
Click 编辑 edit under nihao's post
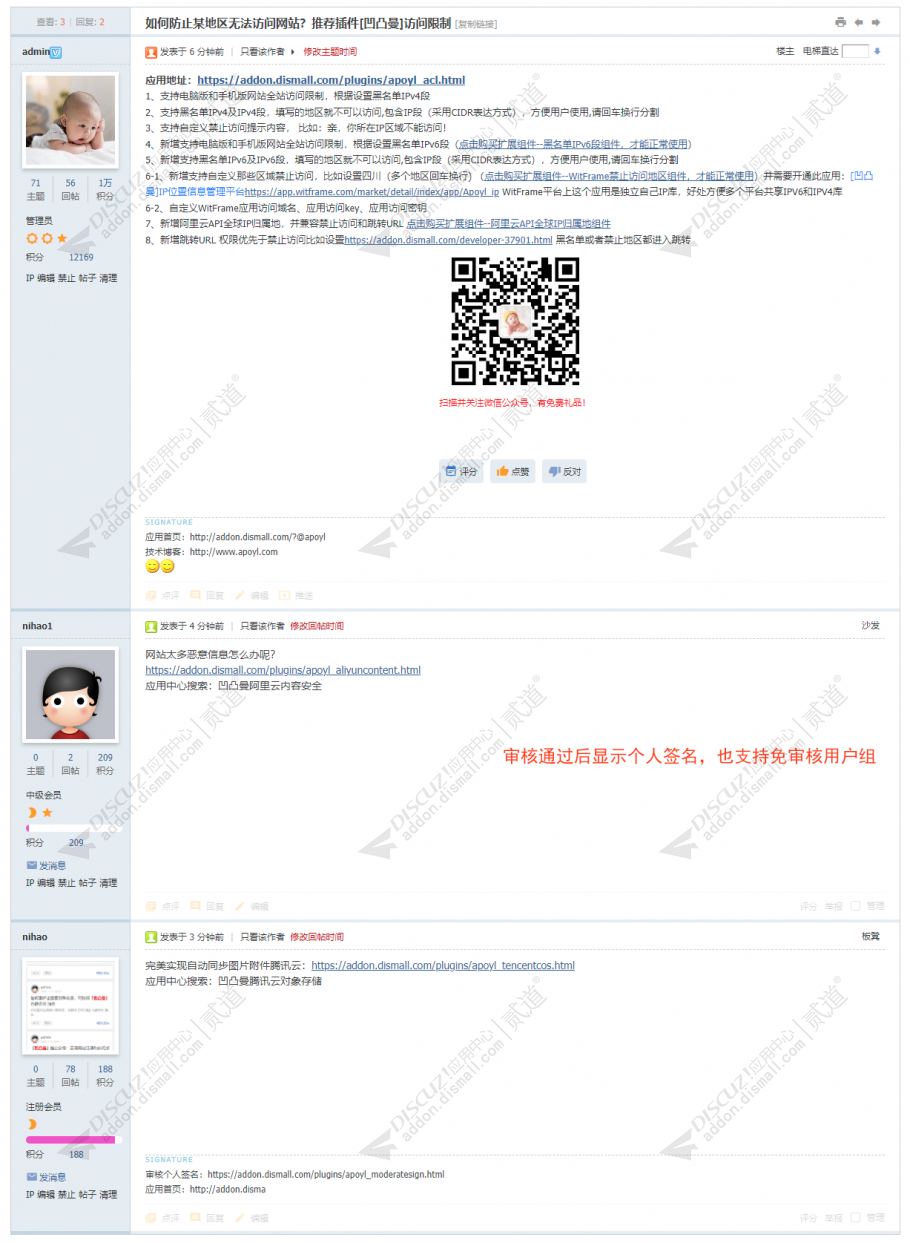click(x=252, y=1218)
